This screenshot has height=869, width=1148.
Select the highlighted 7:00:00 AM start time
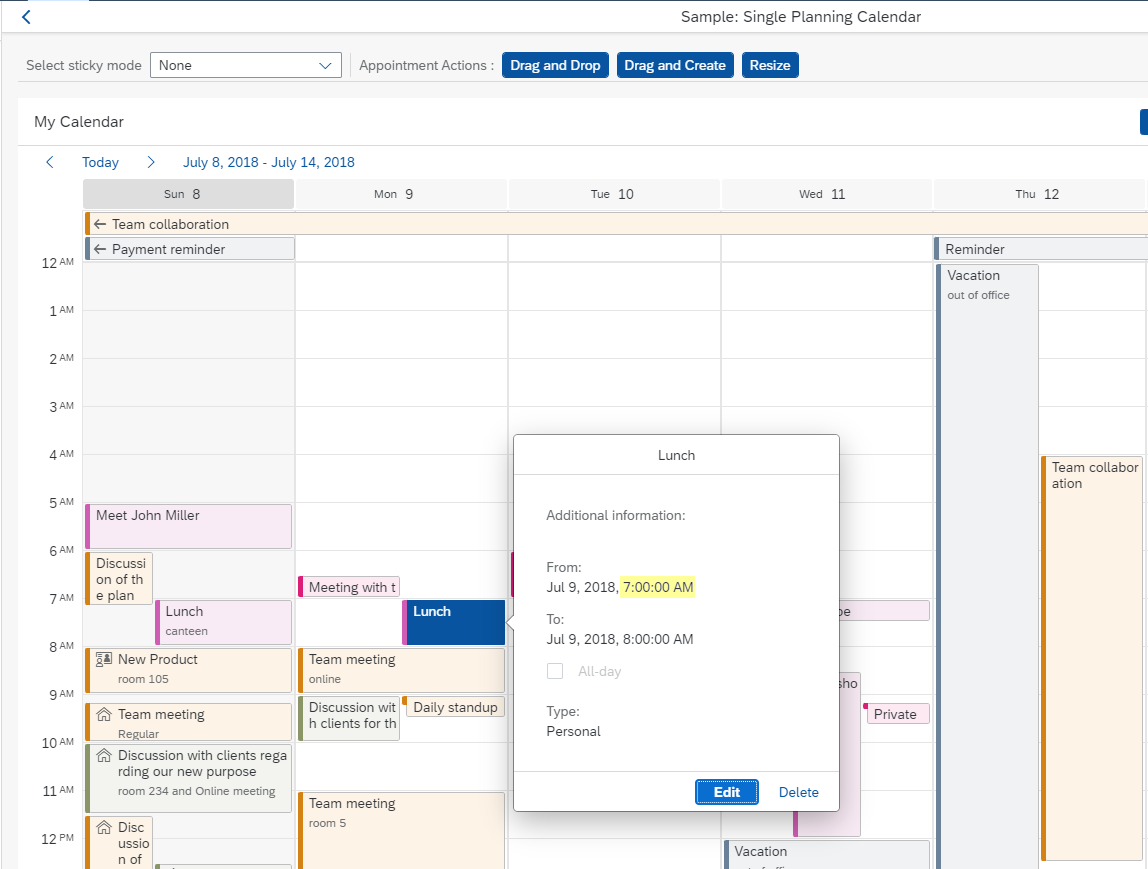pos(658,587)
